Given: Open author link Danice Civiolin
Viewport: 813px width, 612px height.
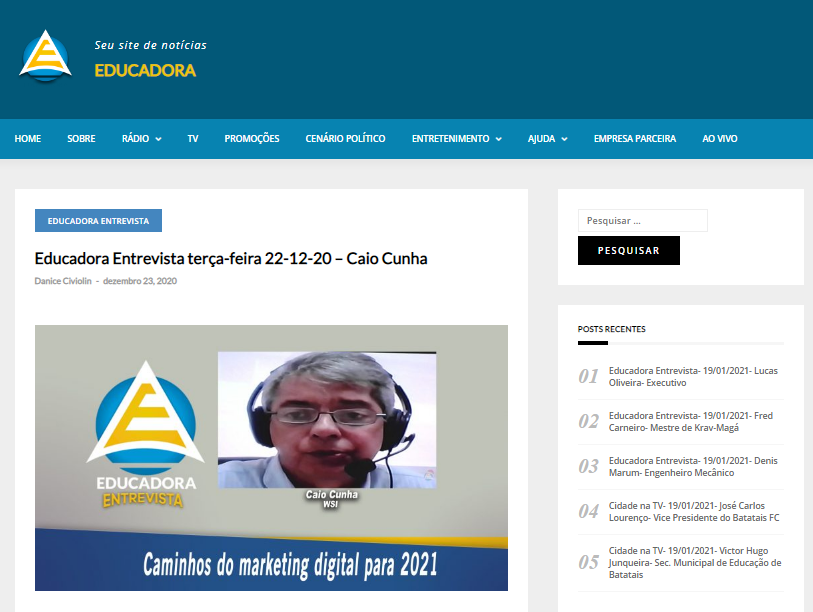Looking at the screenshot, I should (62, 281).
